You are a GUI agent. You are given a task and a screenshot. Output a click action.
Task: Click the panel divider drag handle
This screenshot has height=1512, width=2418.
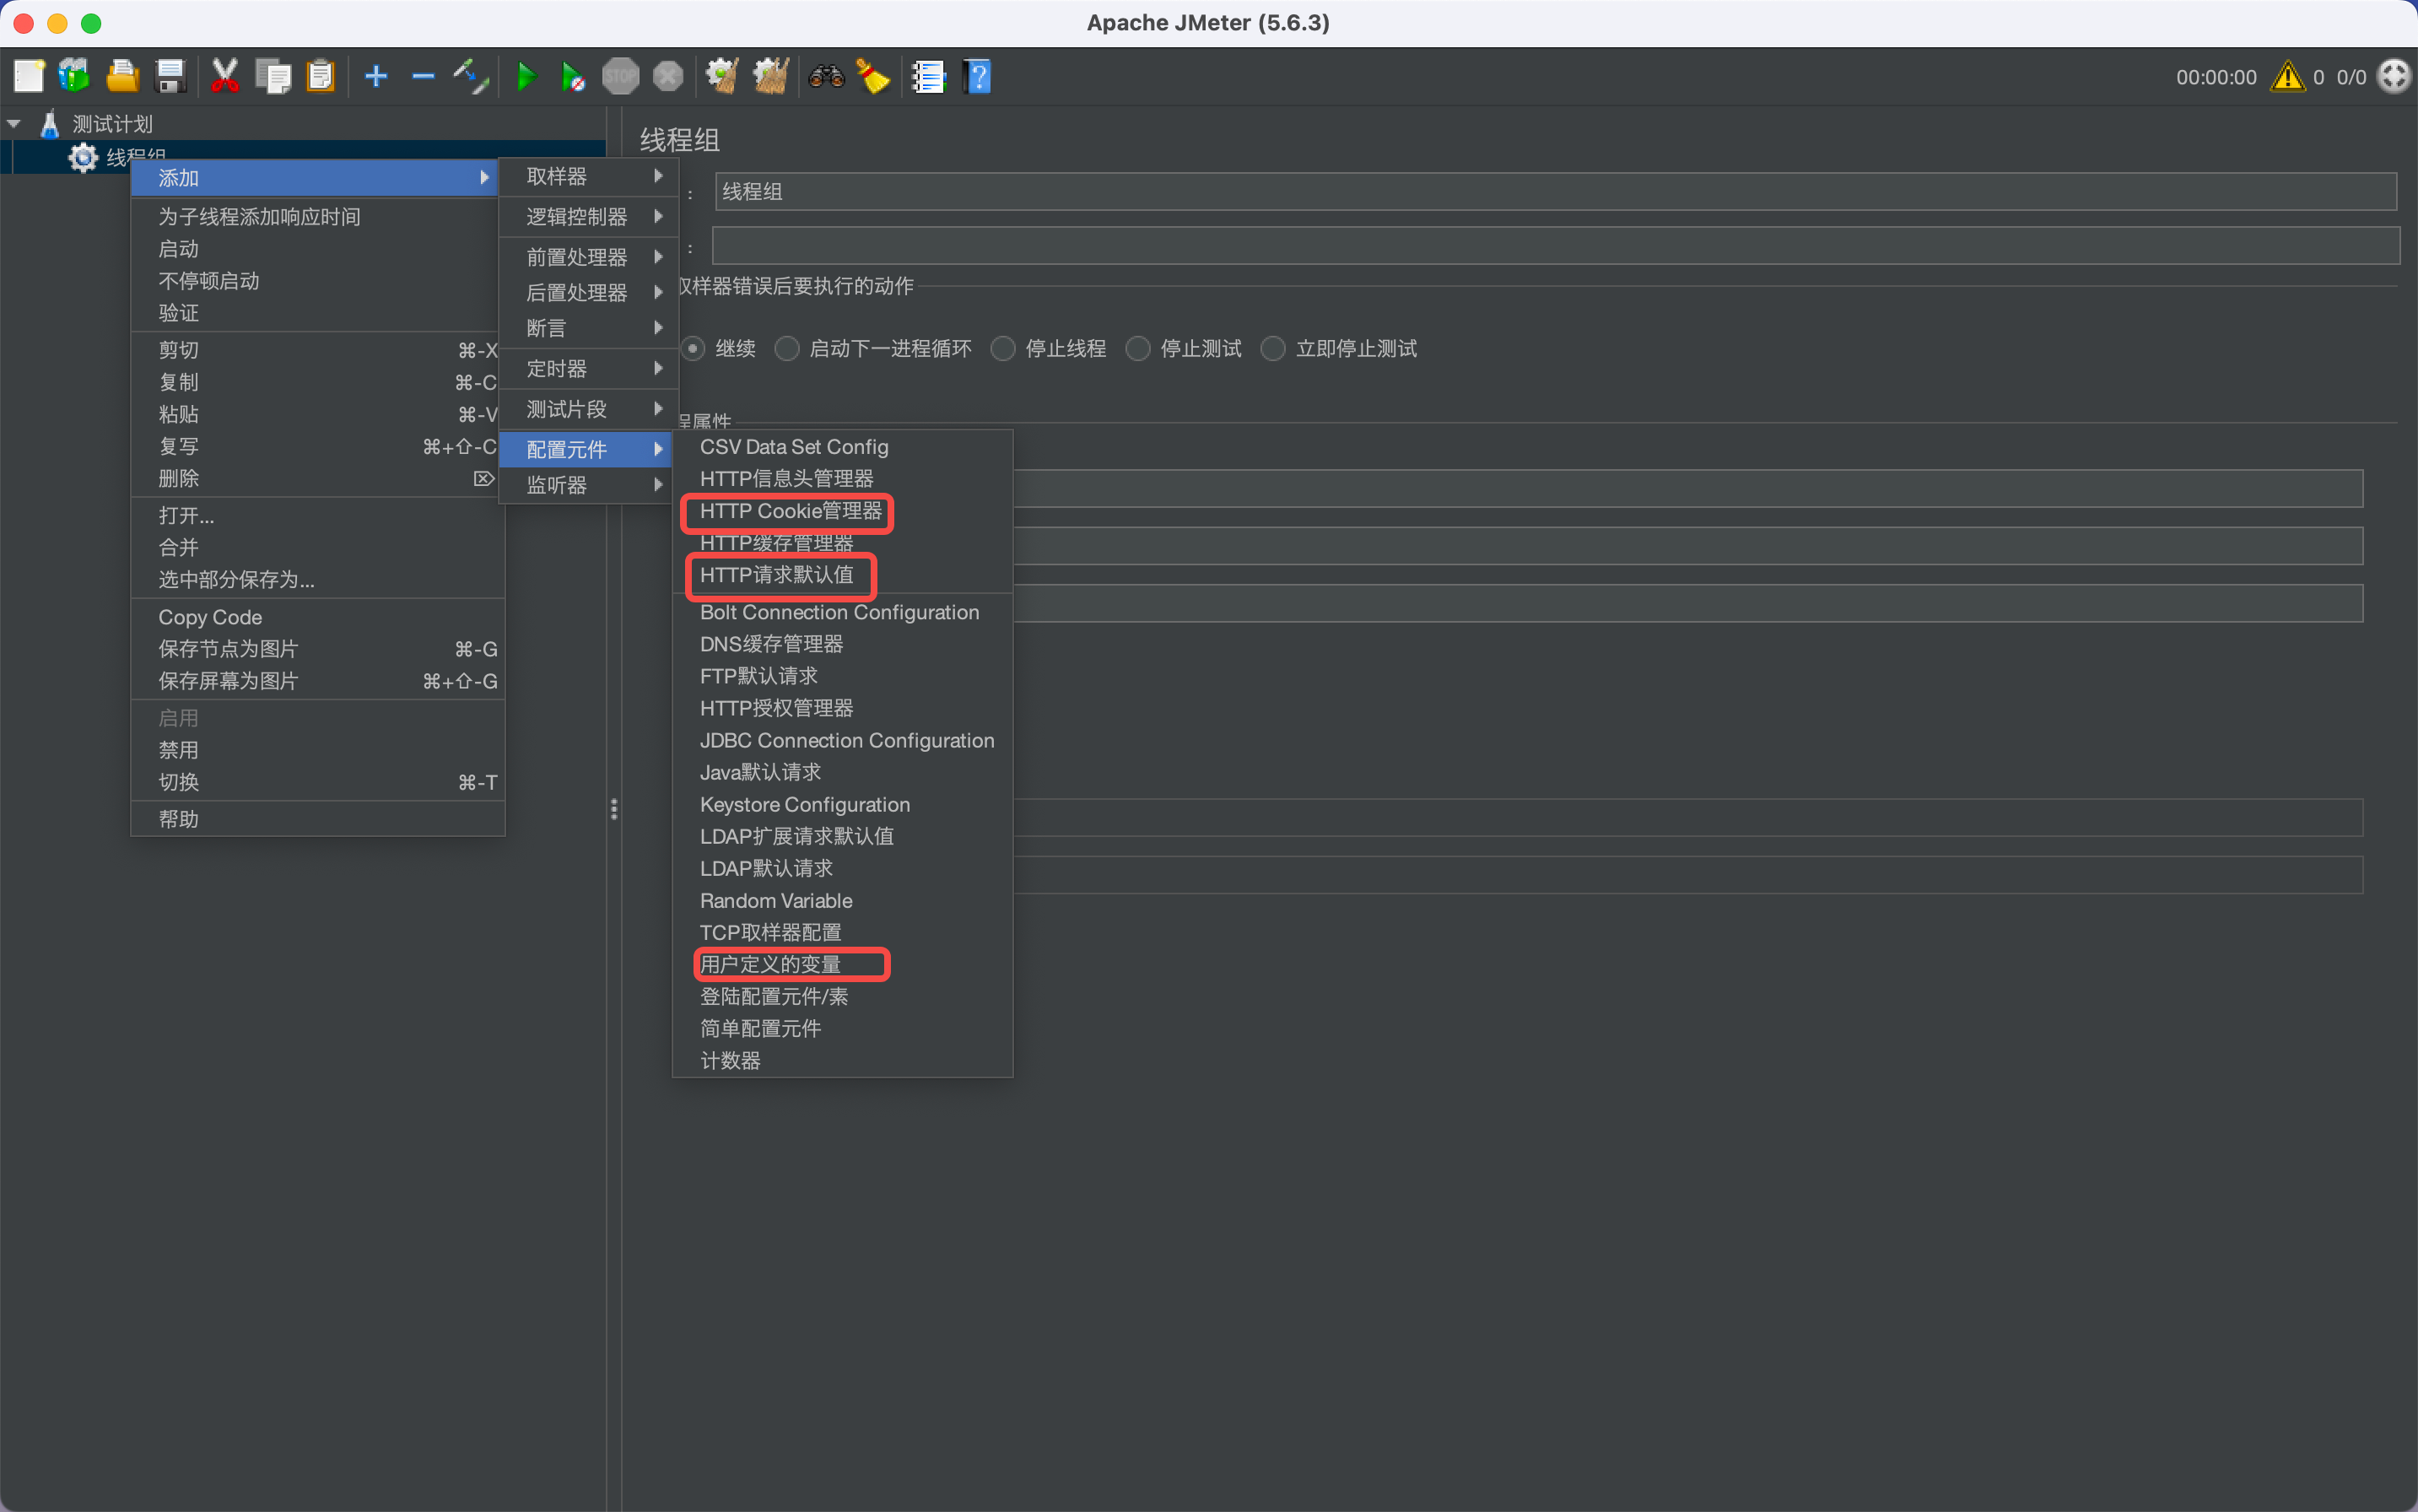coord(614,808)
